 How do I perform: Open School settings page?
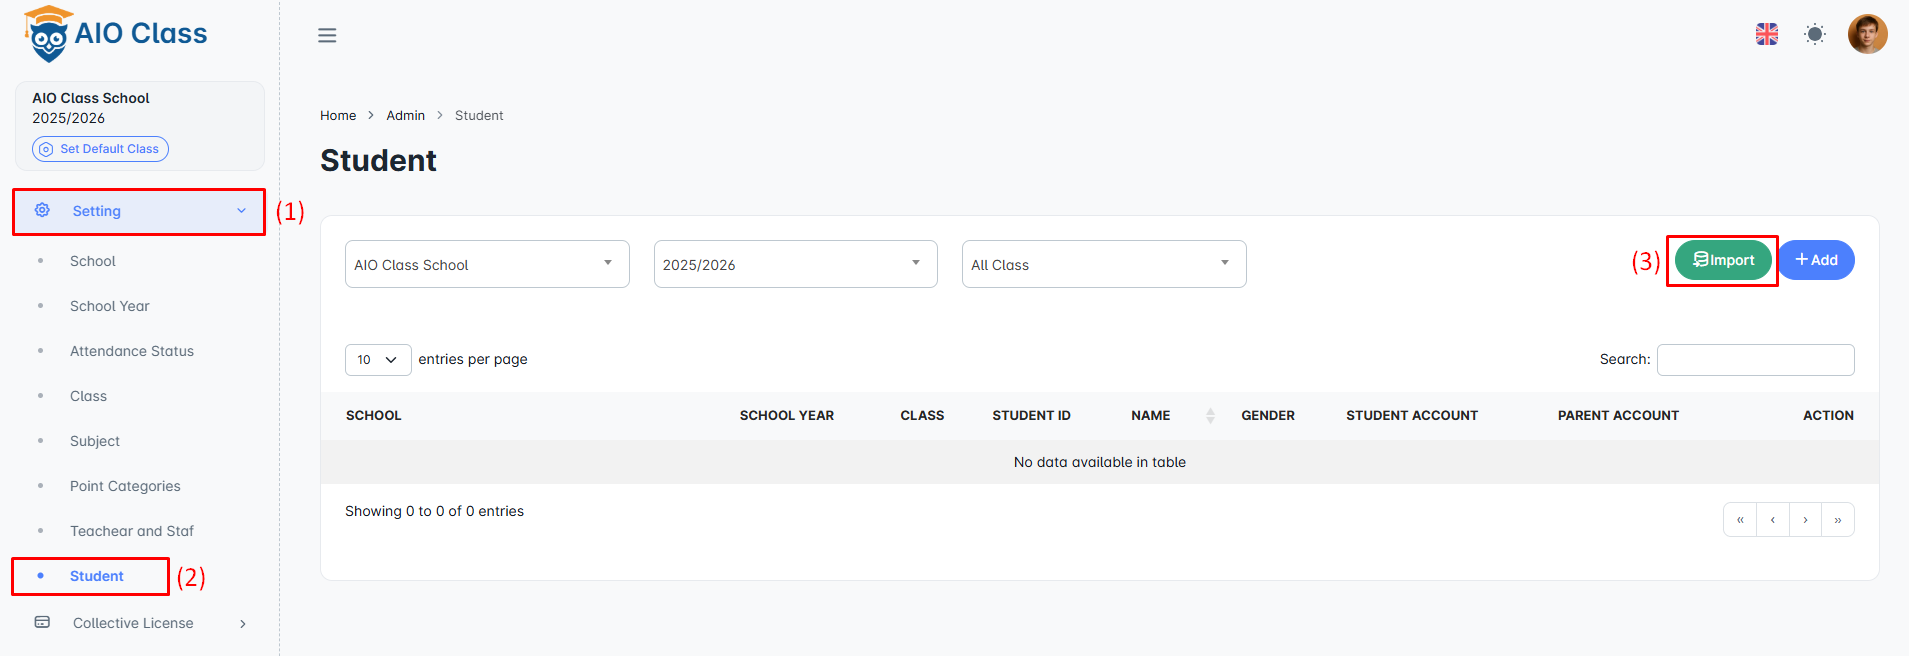(93, 261)
